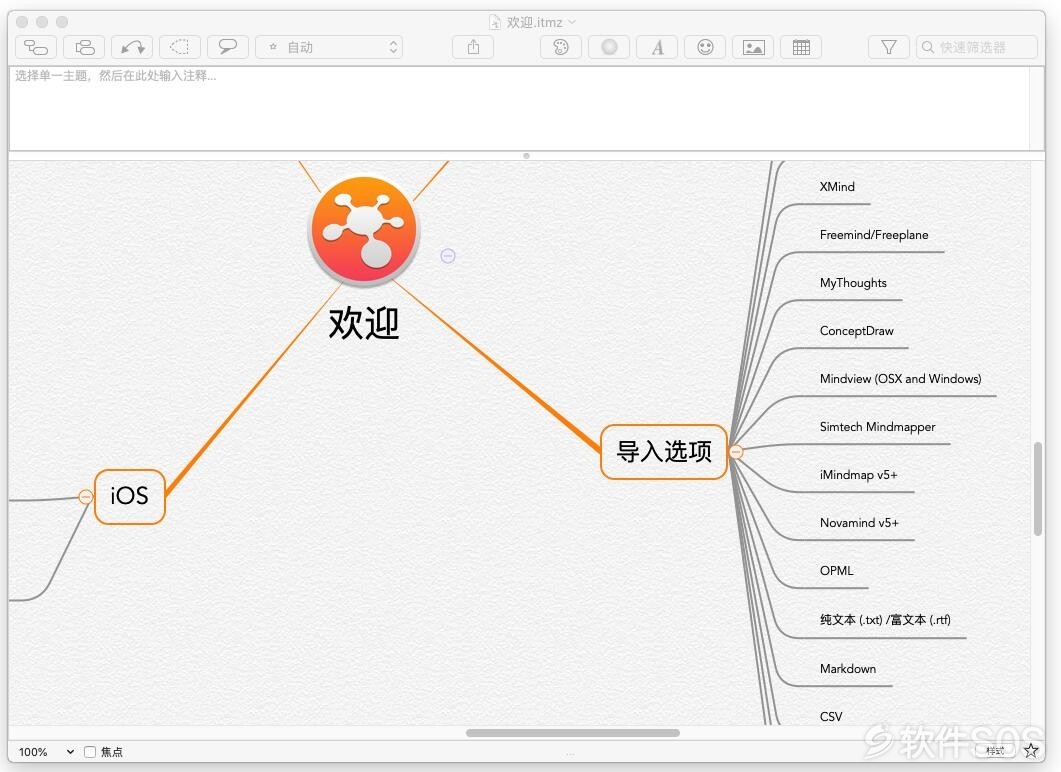Add a new child topic toolbar icon
The image size is (1061, 772).
(x=36, y=47)
